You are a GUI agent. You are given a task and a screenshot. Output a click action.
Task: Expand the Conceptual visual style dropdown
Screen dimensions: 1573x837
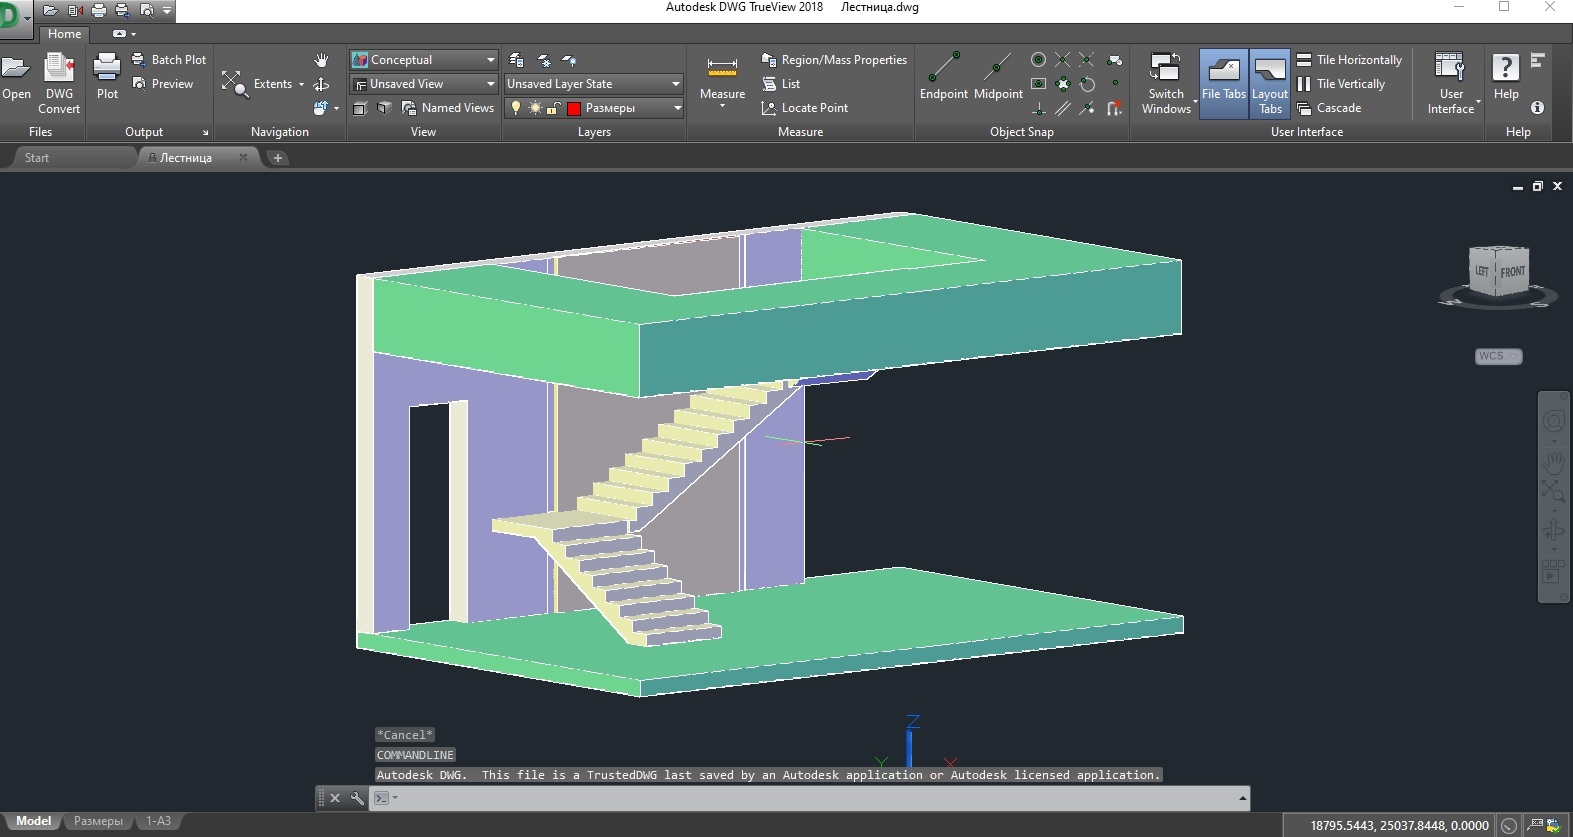tap(490, 60)
